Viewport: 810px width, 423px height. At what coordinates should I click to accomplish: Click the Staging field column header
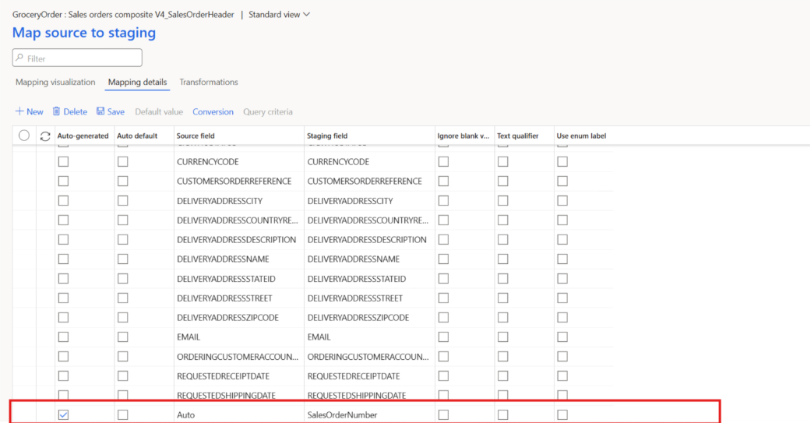[x=327, y=136]
